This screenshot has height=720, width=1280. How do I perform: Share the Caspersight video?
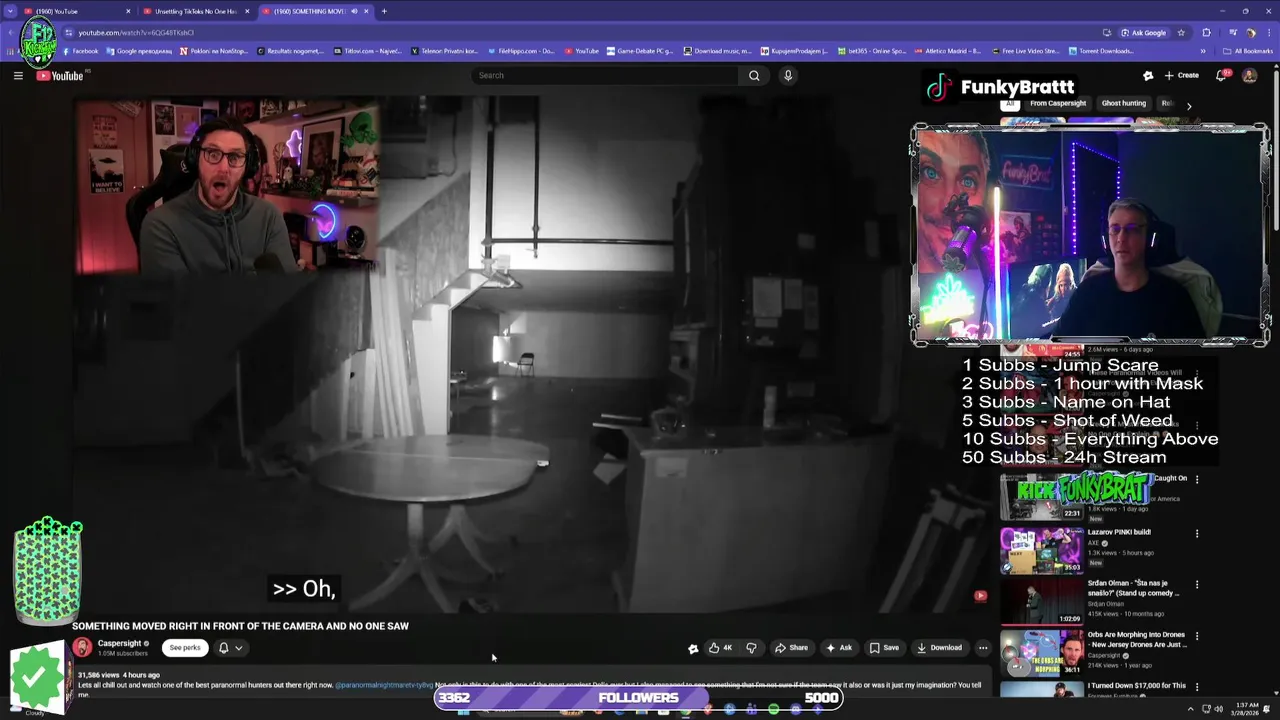(791, 648)
